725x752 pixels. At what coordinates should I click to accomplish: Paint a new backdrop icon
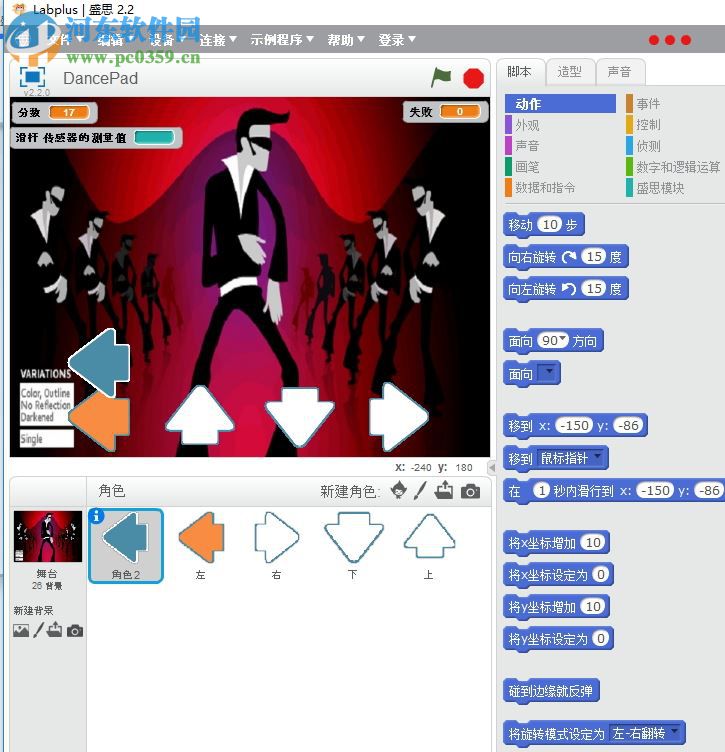[38, 630]
